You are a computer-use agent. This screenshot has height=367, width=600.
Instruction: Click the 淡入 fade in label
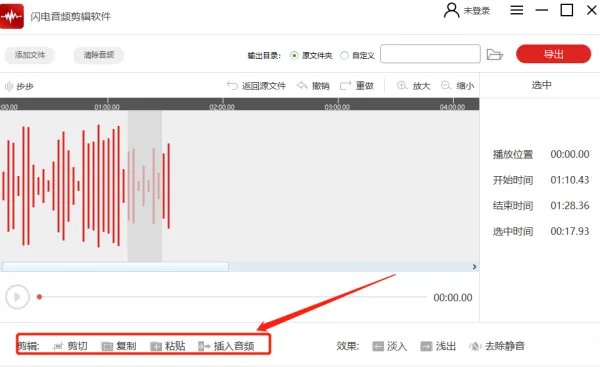397,346
